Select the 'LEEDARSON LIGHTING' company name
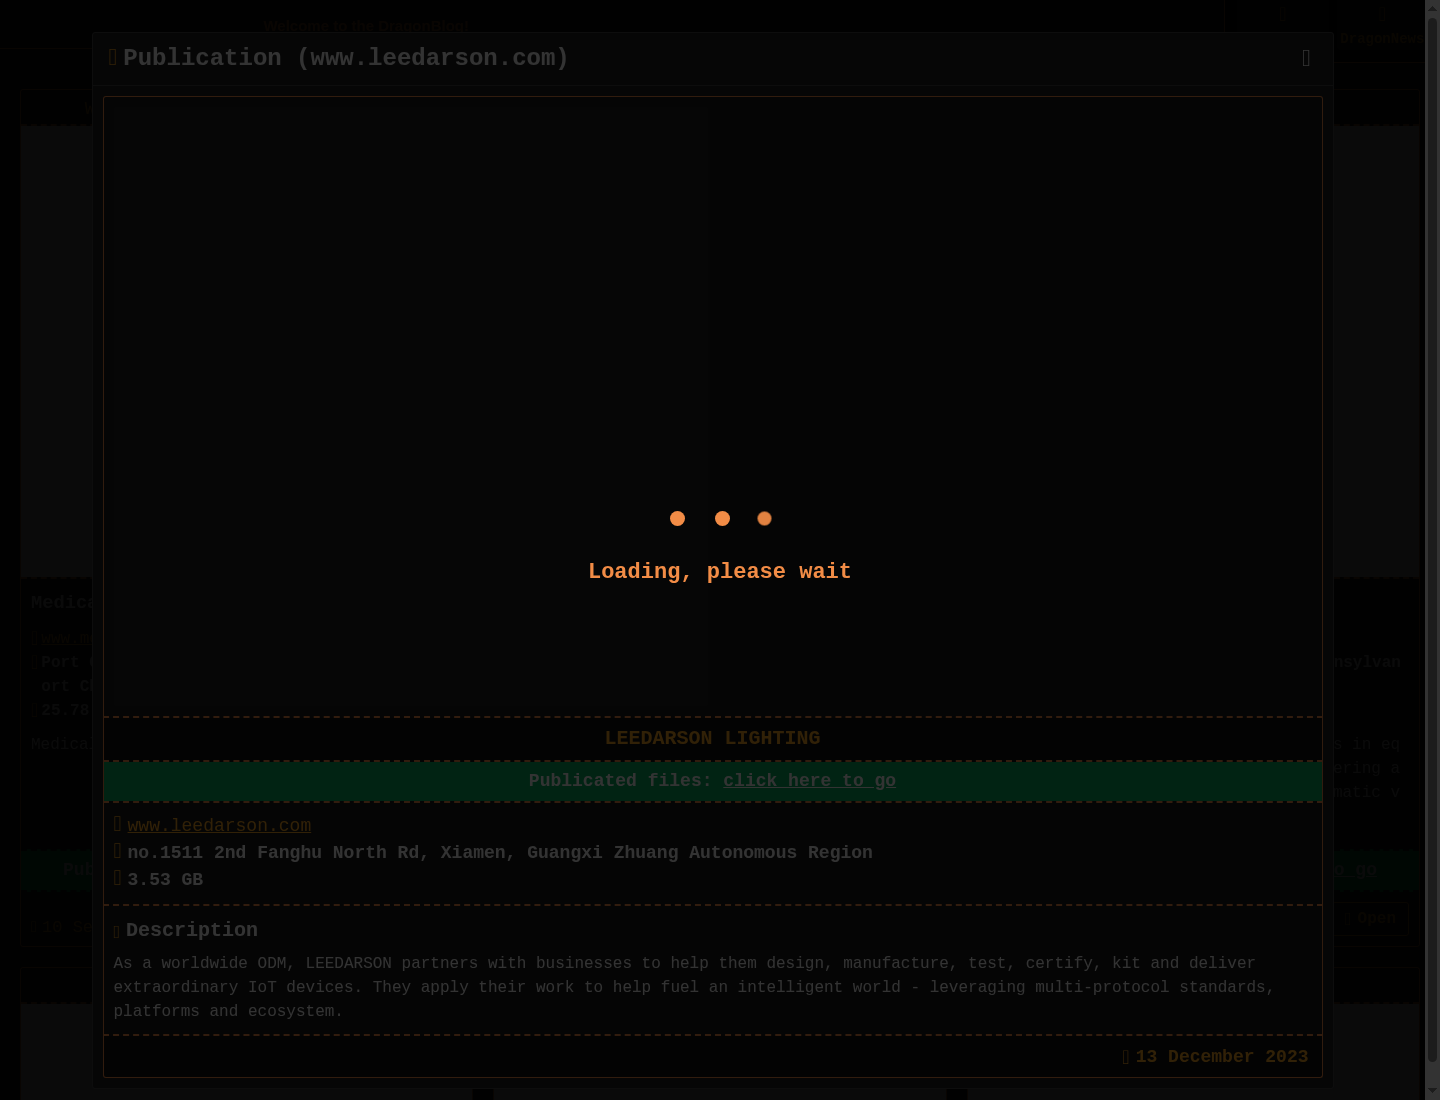The height and width of the screenshot is (1100, 1440). pyautogui.click(x=712, y=739)
